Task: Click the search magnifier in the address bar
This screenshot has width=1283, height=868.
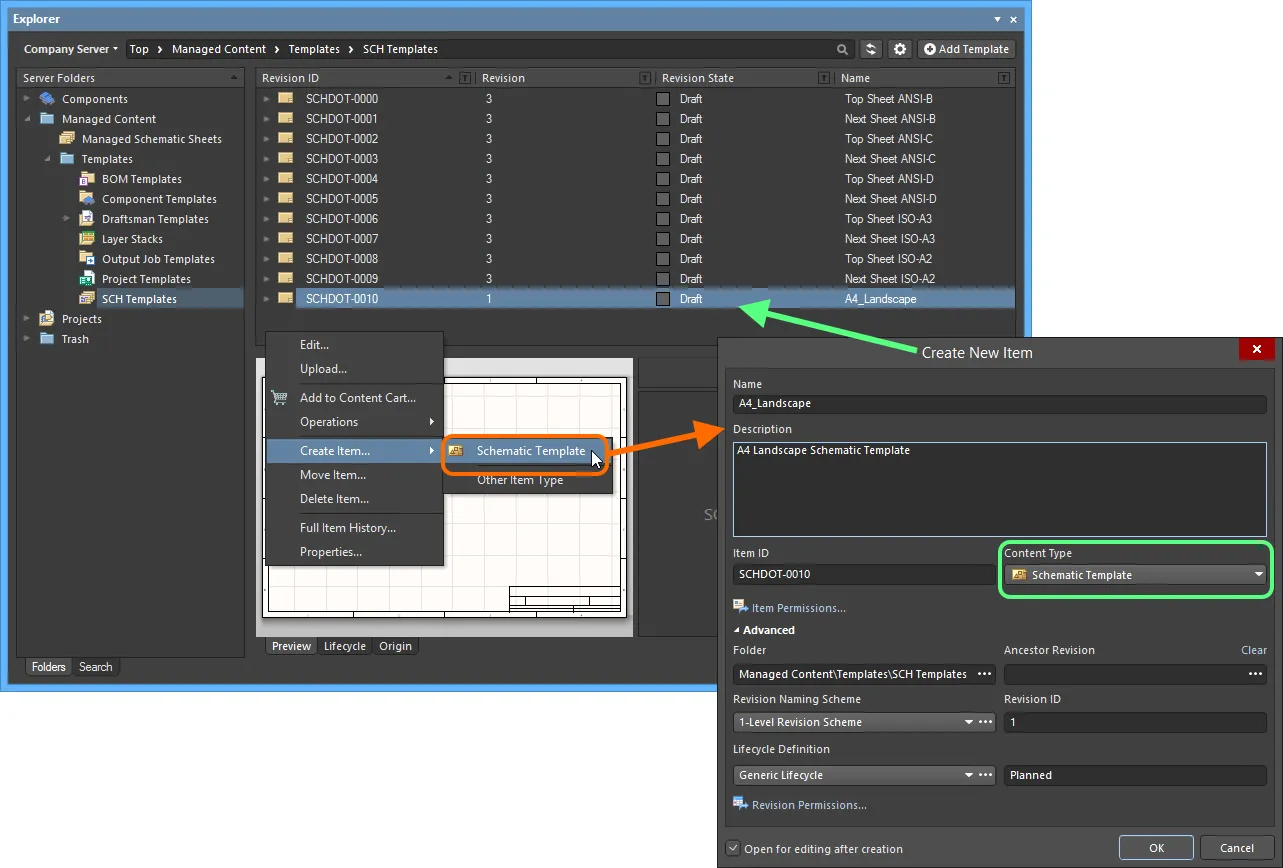Action: tap(843, 49)
